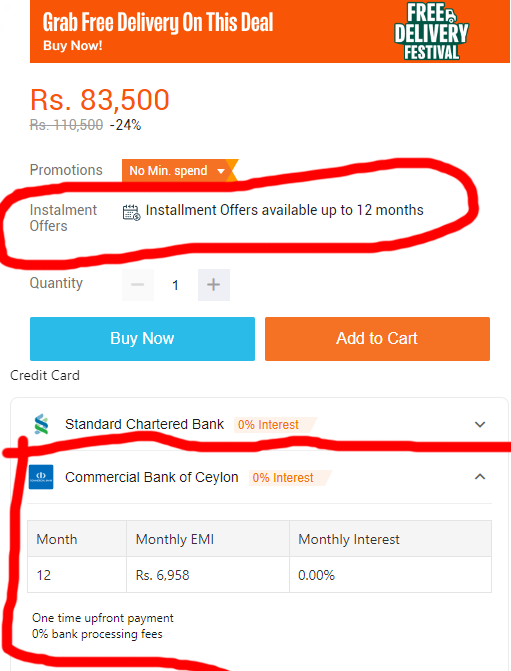
Task: Click the Rs. 83,500 price
Action: pos(100,100)
